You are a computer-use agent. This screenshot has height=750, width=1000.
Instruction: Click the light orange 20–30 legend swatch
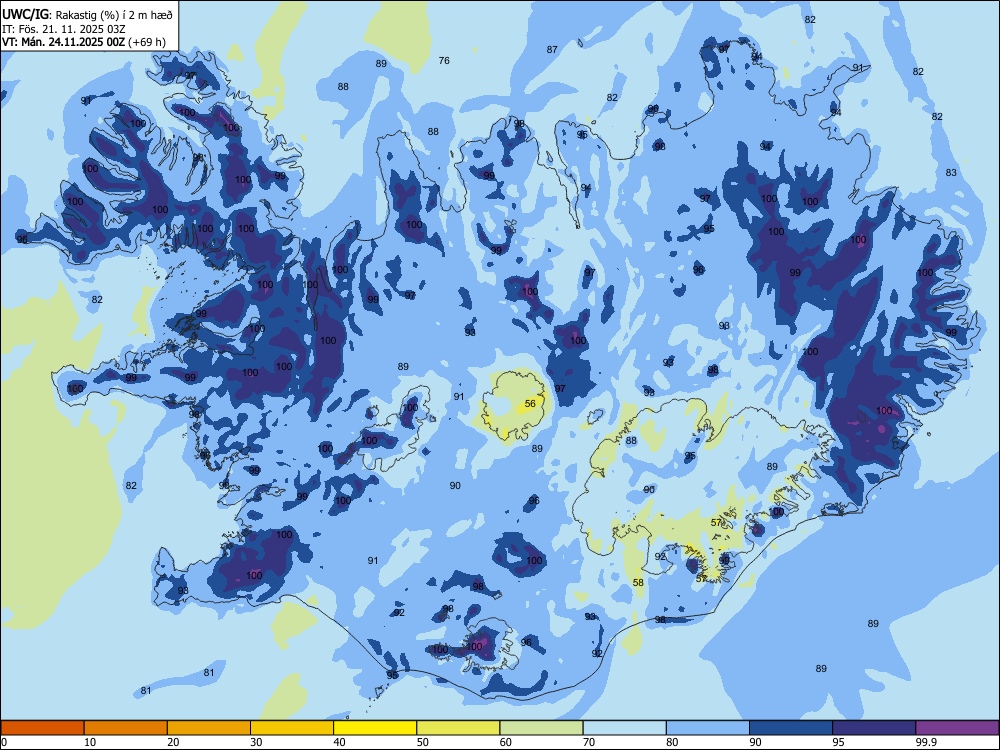point(209,728)
